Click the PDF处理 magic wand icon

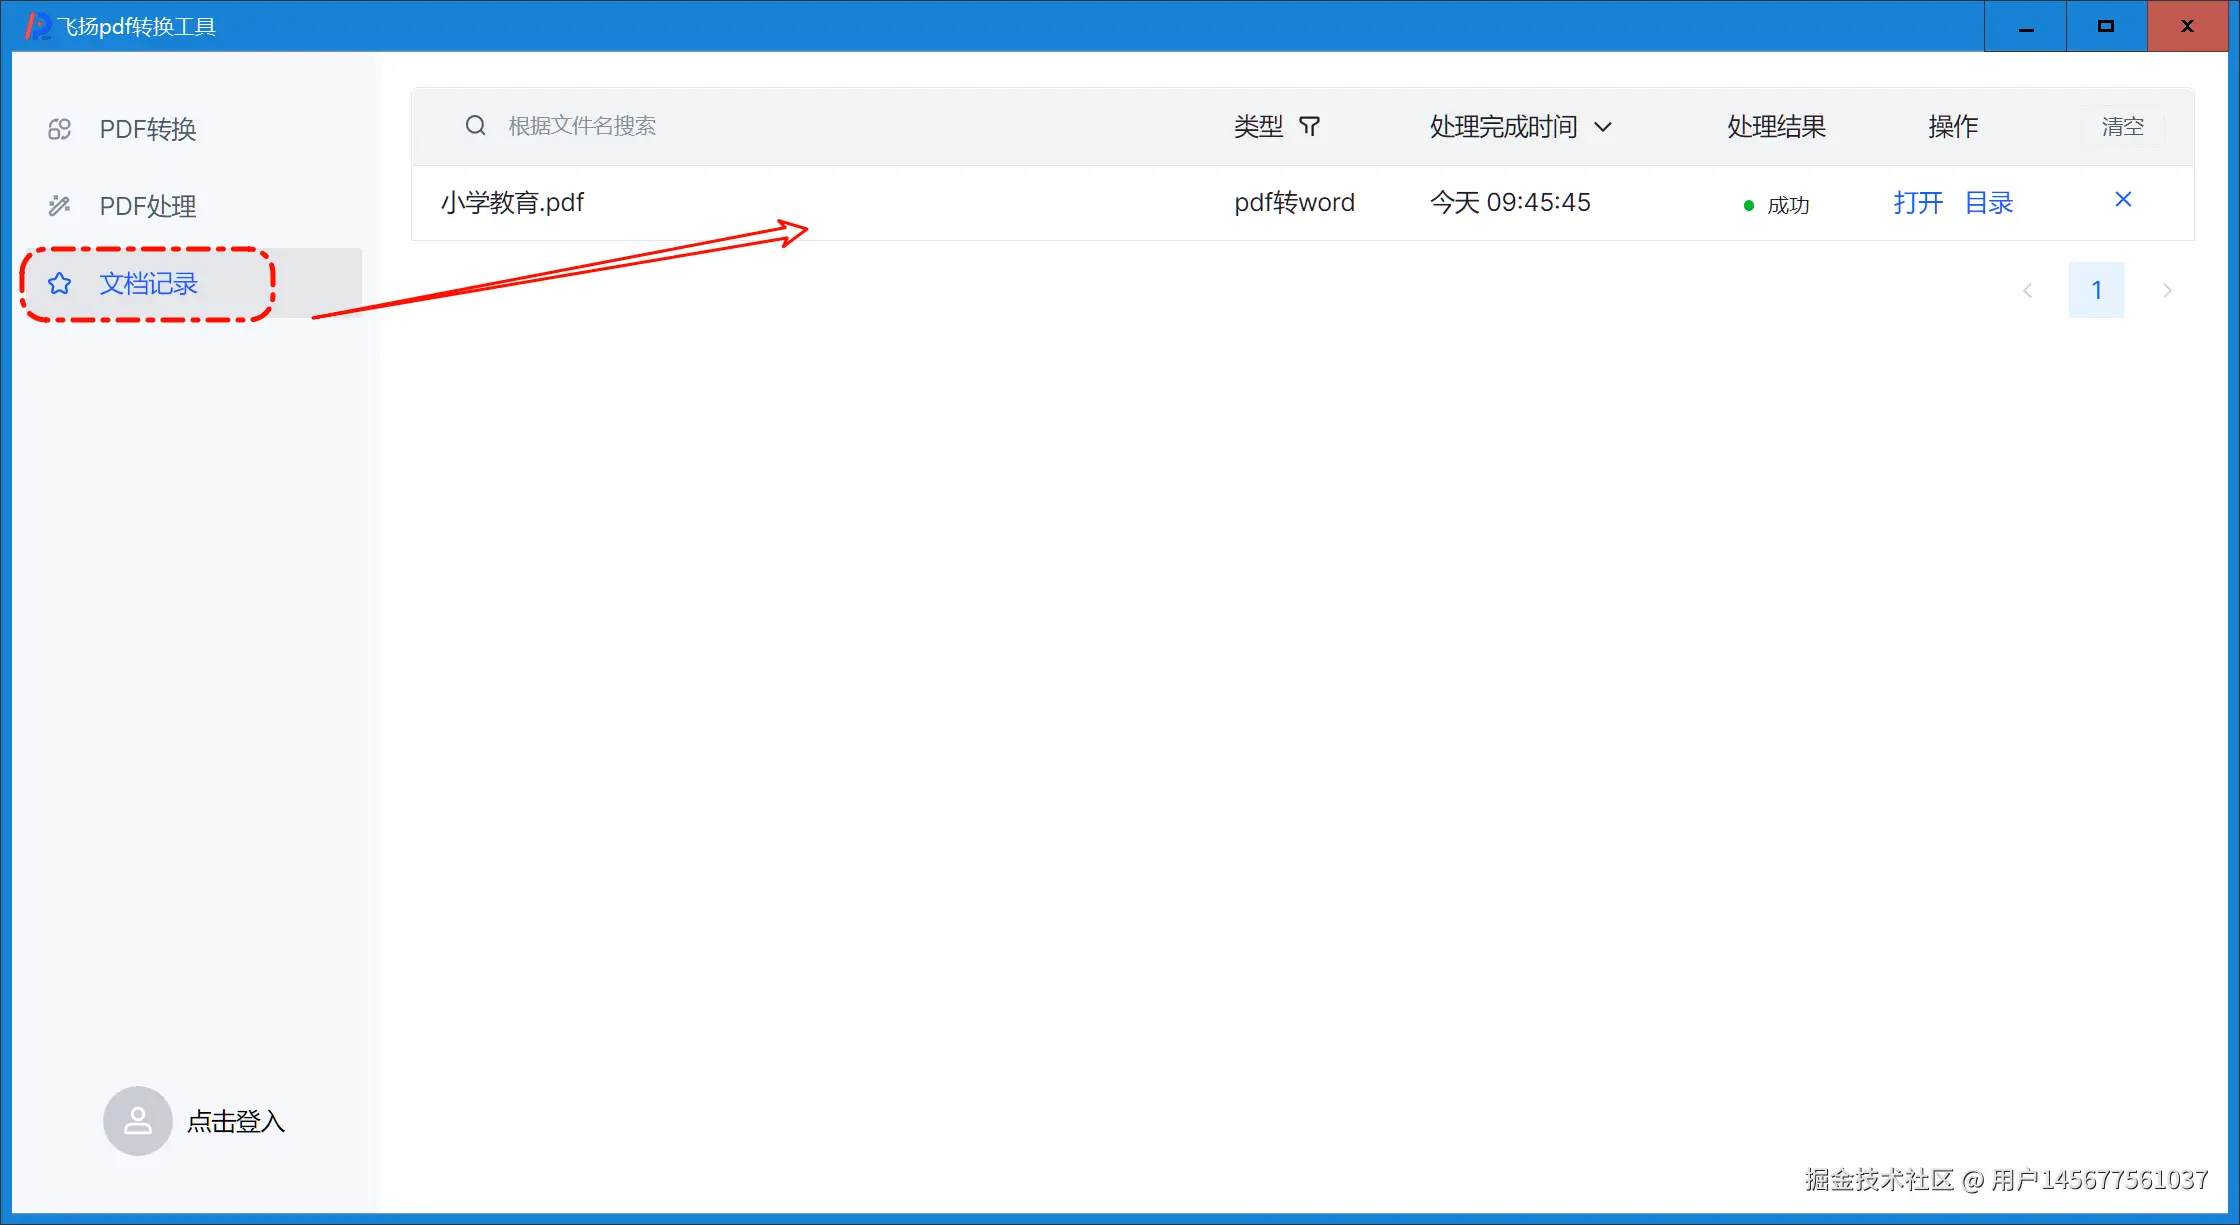pyautogui.click(x=59, y=206)
